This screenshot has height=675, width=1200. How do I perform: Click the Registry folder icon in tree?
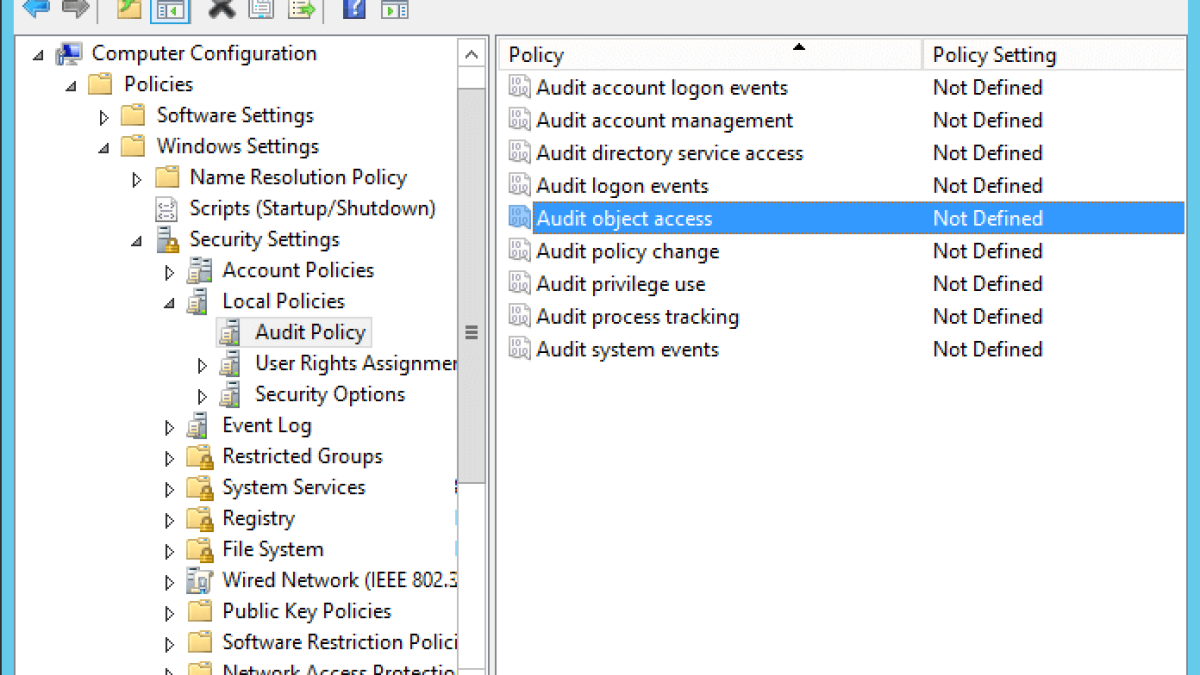[x=200, y=519]
